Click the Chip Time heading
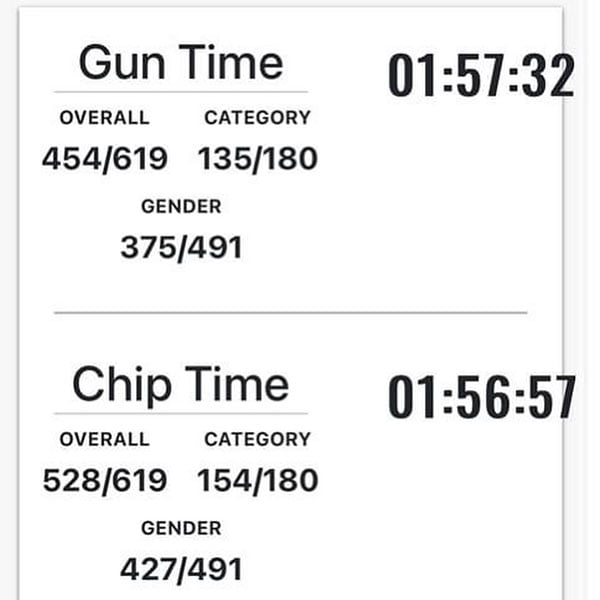600x600 pixels. click(x=181, y=385)
